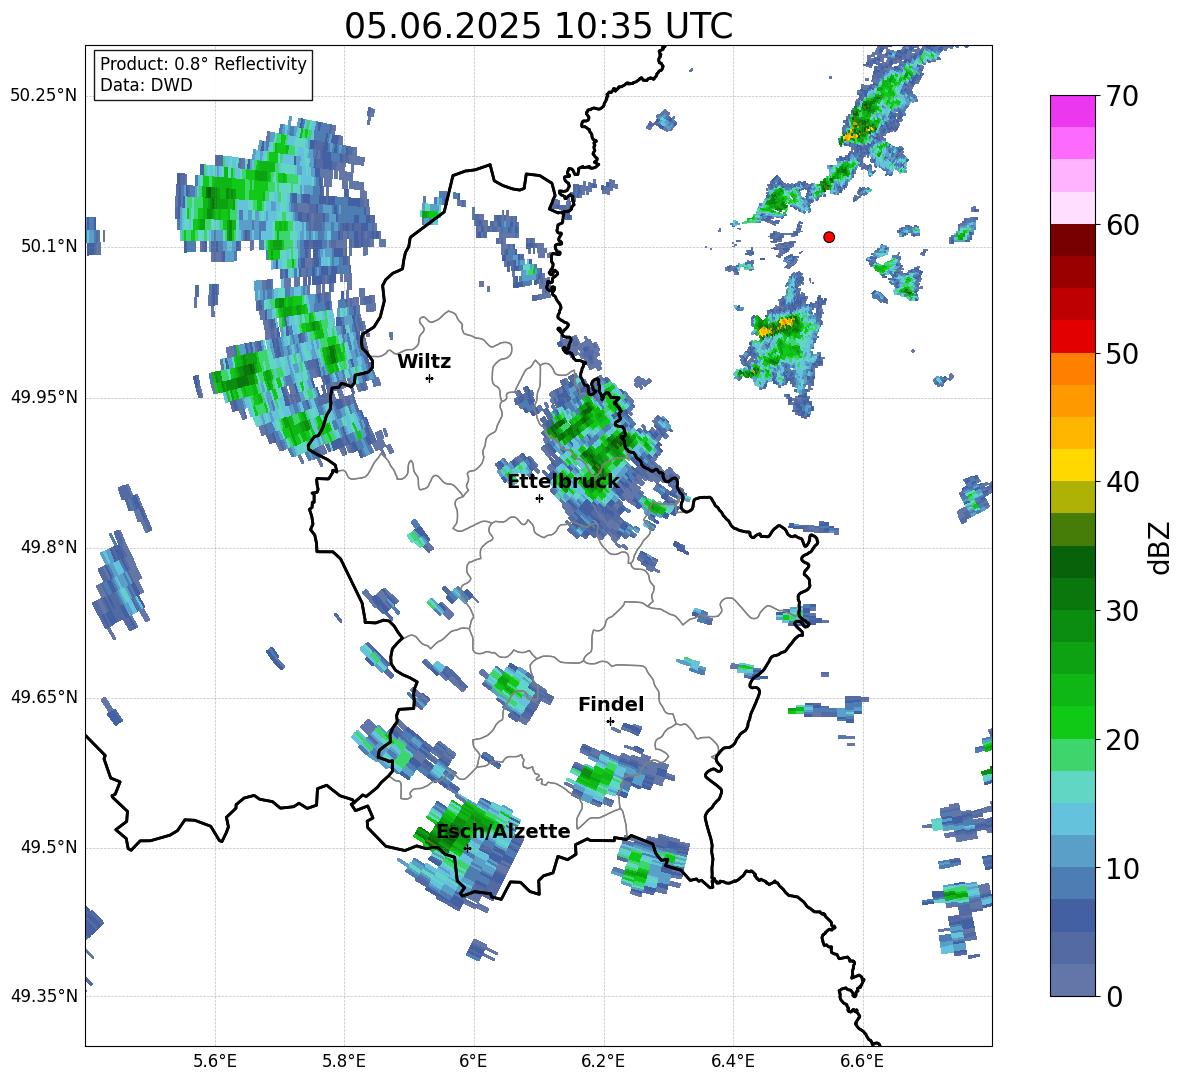
Task: Click the 40 value on the colorbar
Action: tap(1122, 482)
